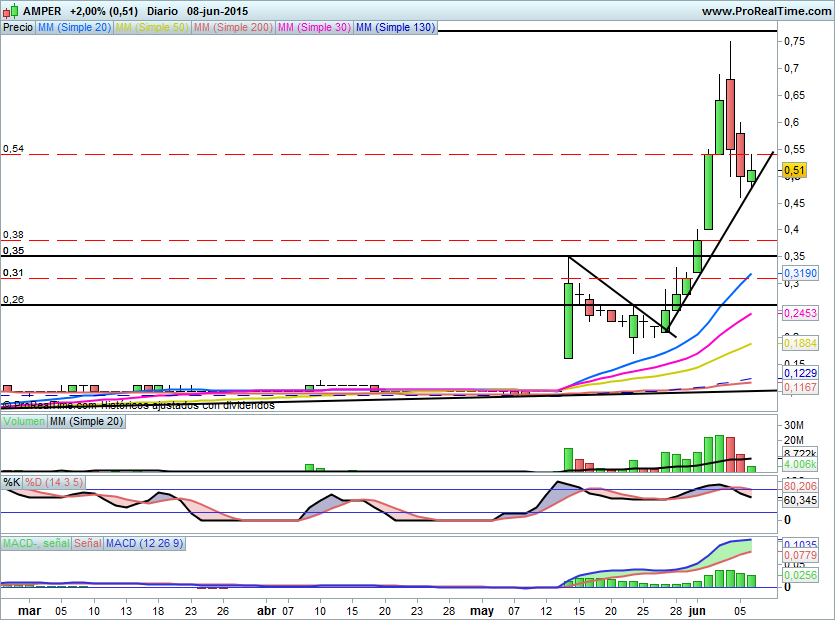Viewport: 835px width, 620px height.
Task: Select the Precio legend tab
Action: pos(17,28)
